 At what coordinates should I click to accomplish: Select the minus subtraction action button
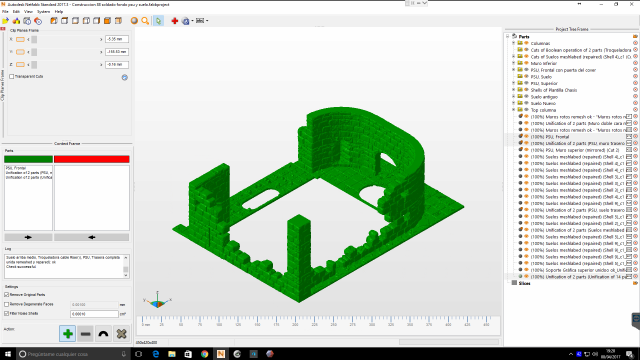coord(85,334)
